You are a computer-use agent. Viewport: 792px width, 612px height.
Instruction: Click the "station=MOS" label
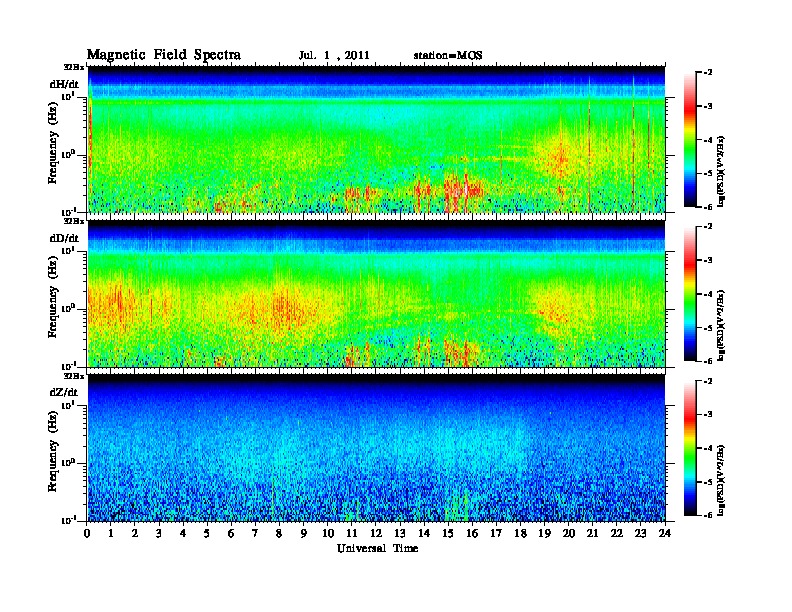click(448, 55)
